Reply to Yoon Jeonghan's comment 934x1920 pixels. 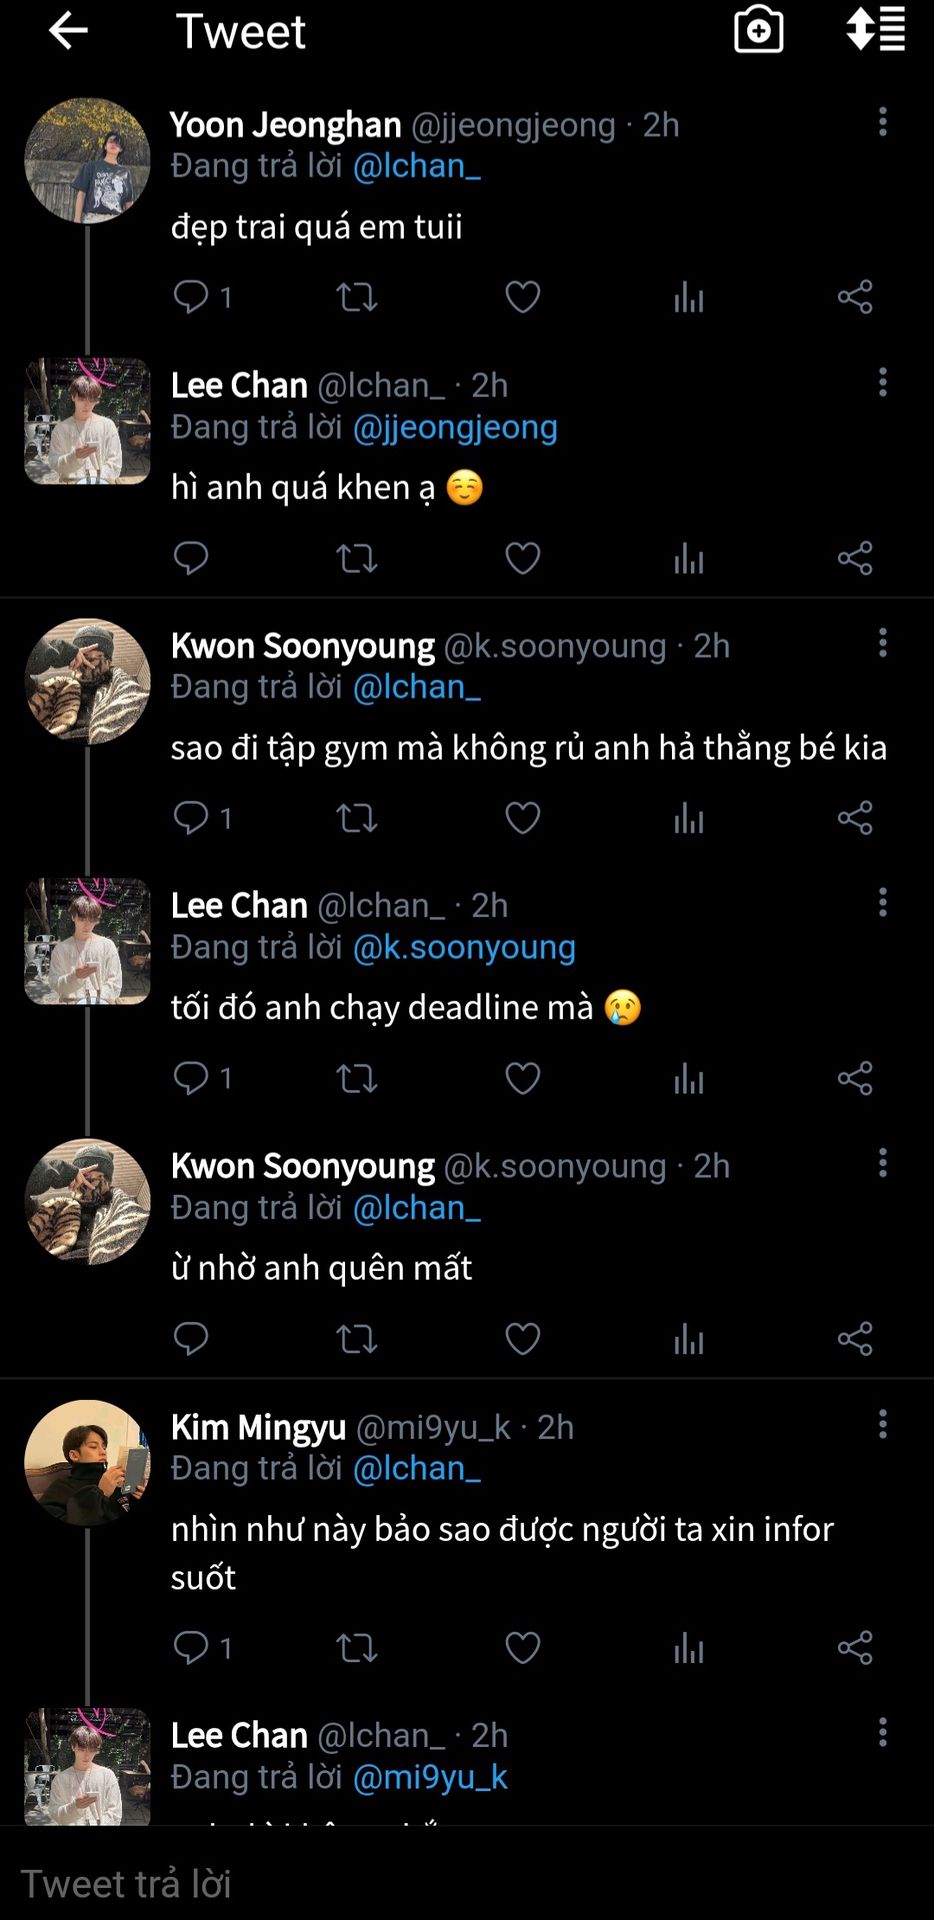[191, 297]
